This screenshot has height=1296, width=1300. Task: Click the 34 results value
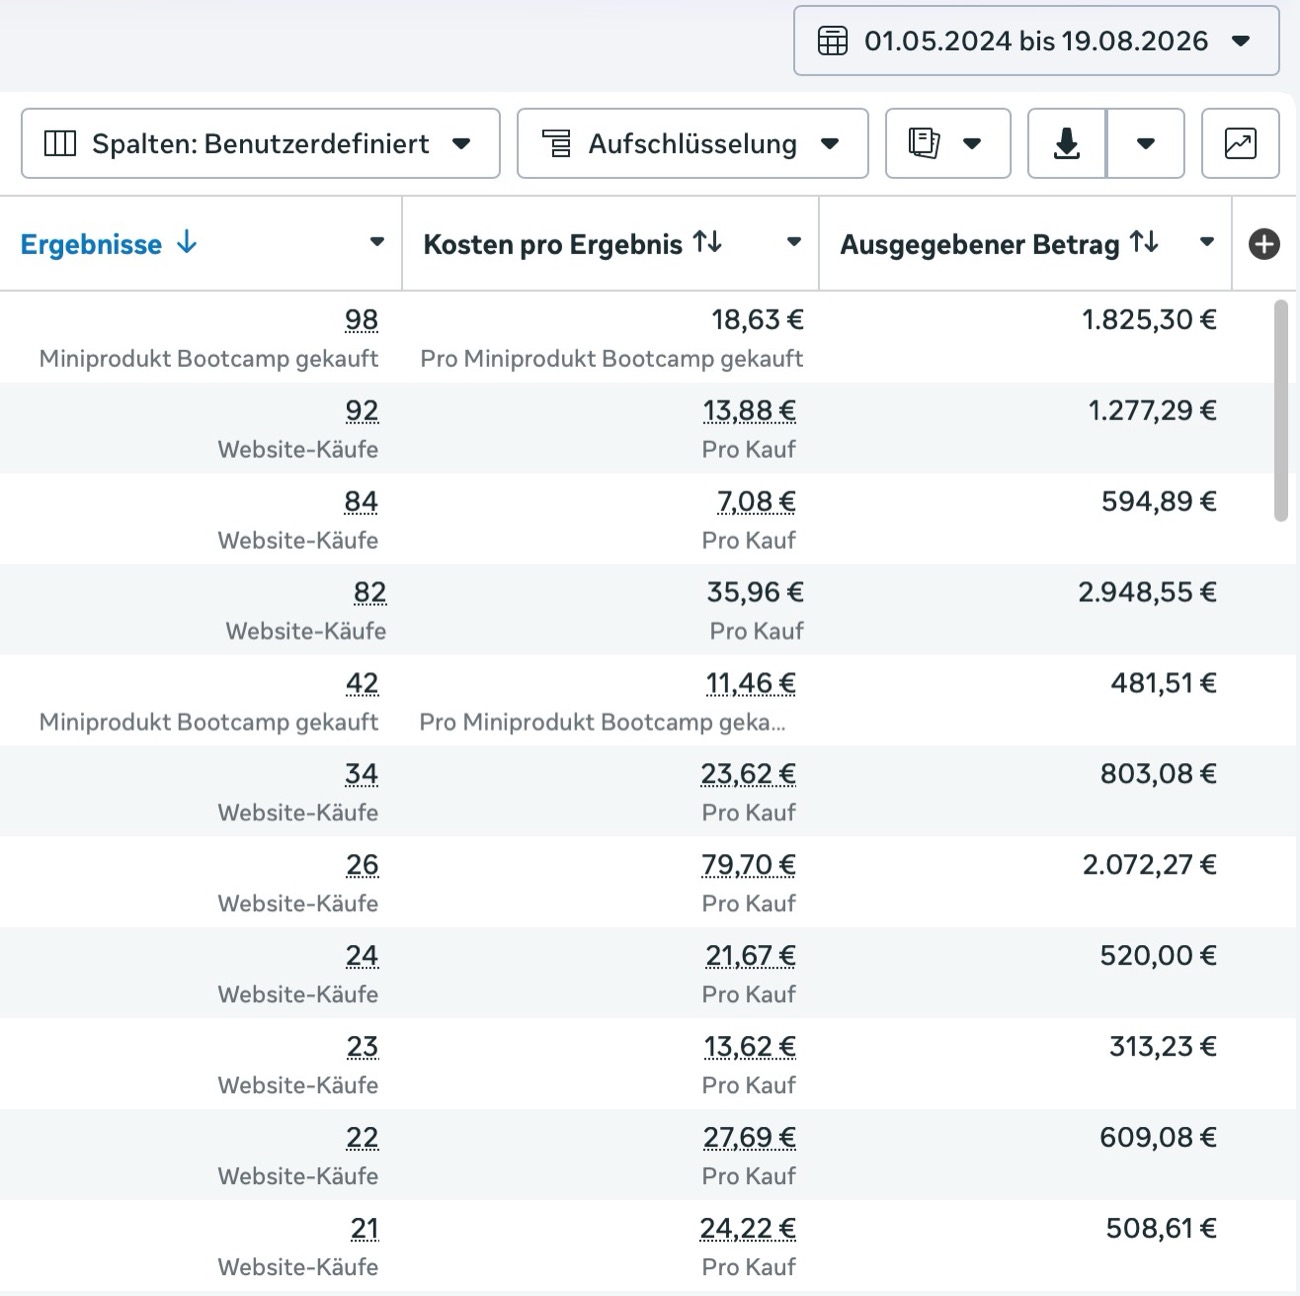coord(361,775)
